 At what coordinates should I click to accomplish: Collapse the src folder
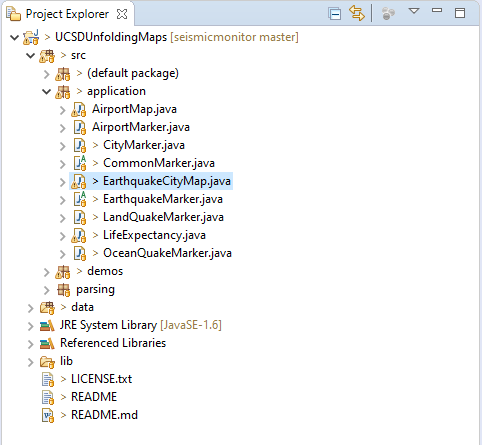(30, 55)
